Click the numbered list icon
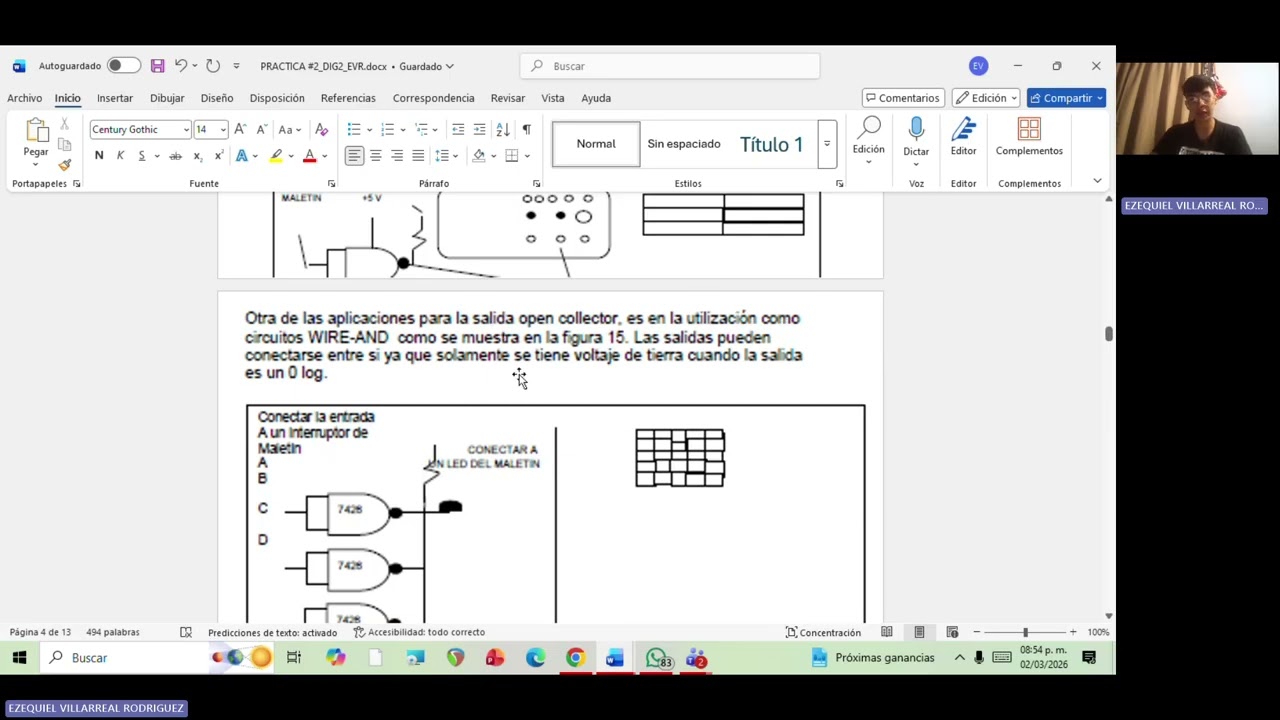Image resolution: width=1280 pixels, height=720 pixels. (387, 130)
